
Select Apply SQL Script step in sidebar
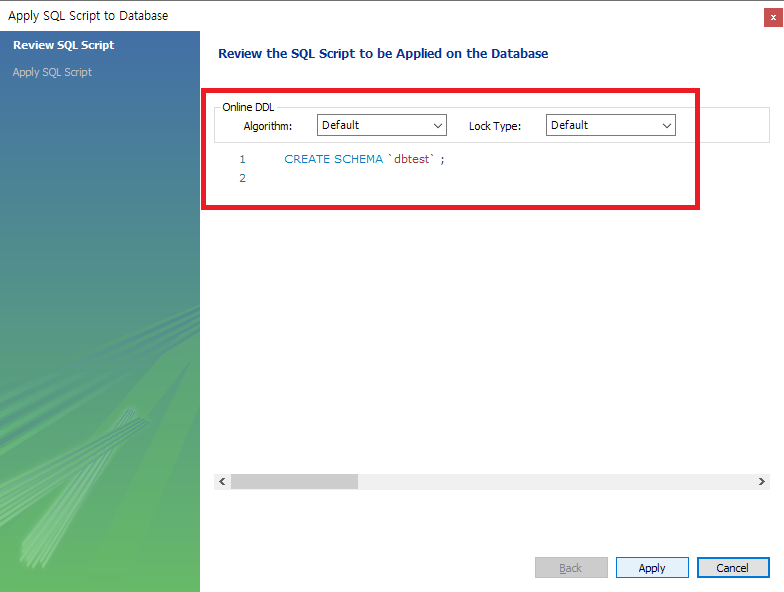(52, 72)
